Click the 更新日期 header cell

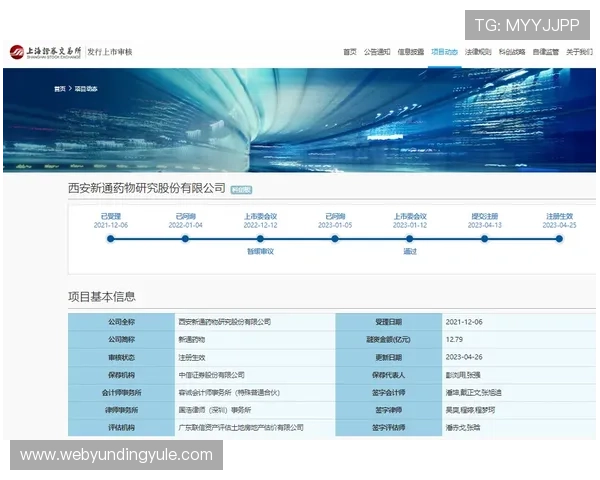[x=388, y=358]
